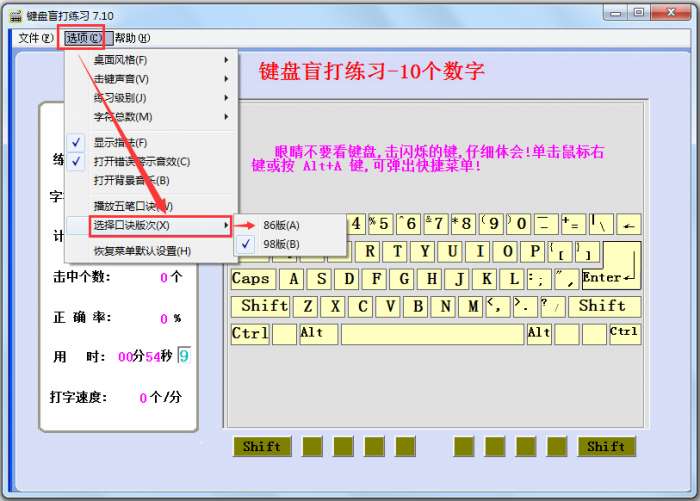
Task: Open the 帮助(H) menu
Action: [132, 38]
